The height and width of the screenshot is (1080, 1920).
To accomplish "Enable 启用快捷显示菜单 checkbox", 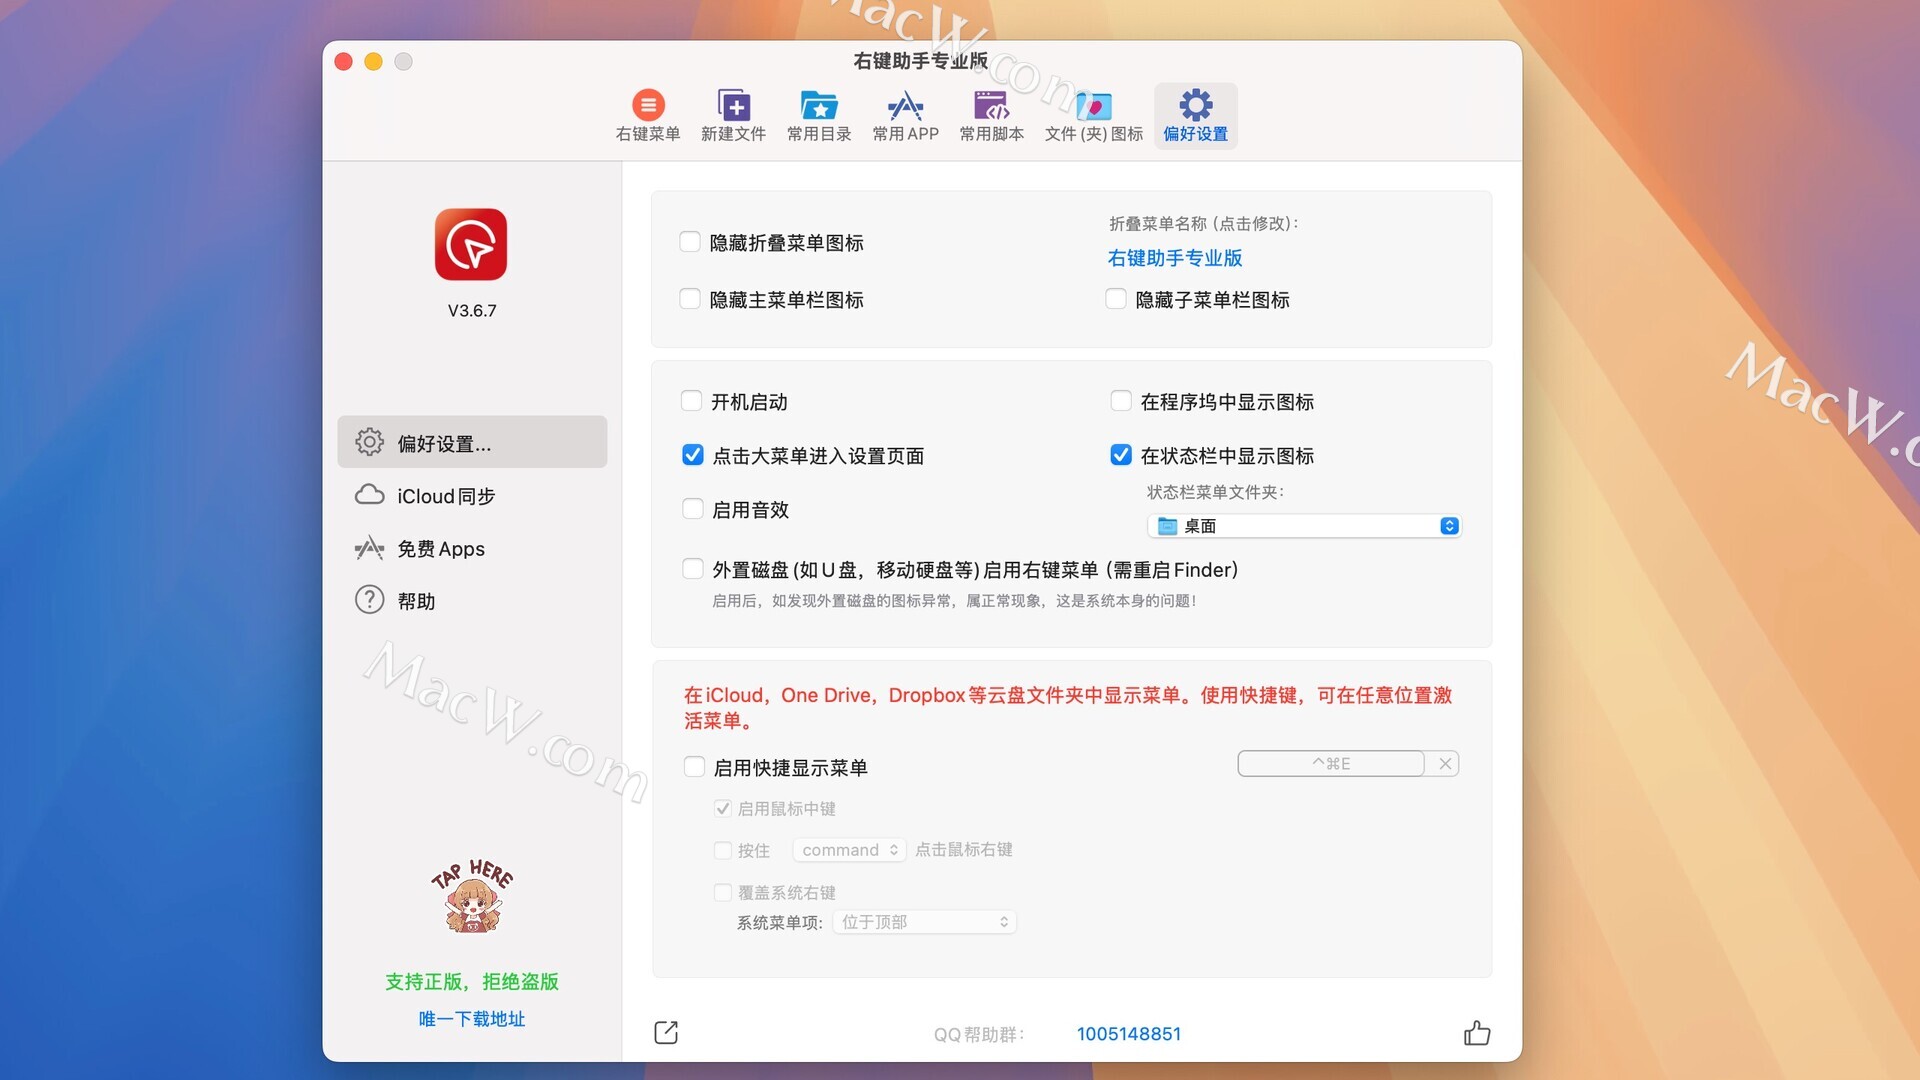I will (694, 767).
